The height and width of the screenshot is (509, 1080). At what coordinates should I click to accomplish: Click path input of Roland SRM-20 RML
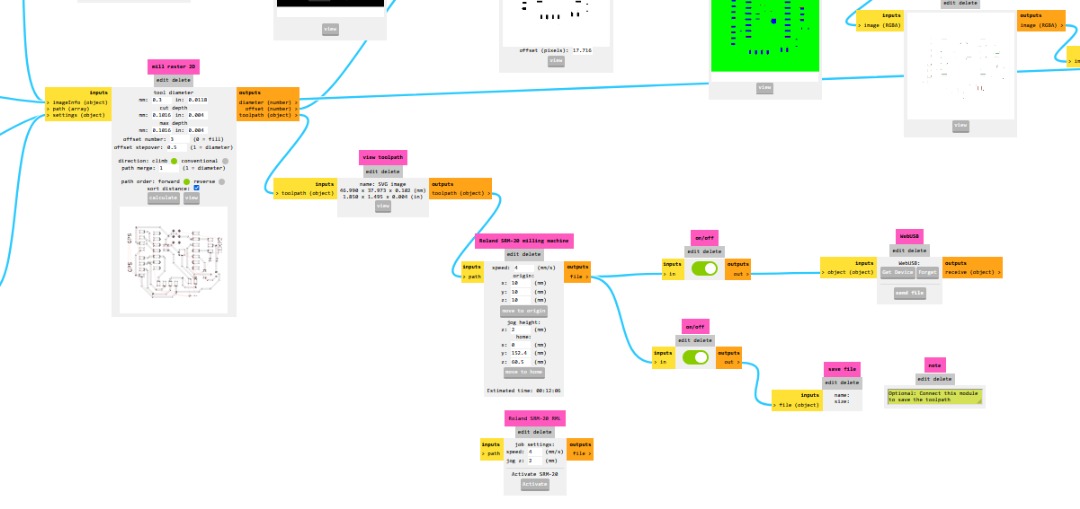[492, 453]
